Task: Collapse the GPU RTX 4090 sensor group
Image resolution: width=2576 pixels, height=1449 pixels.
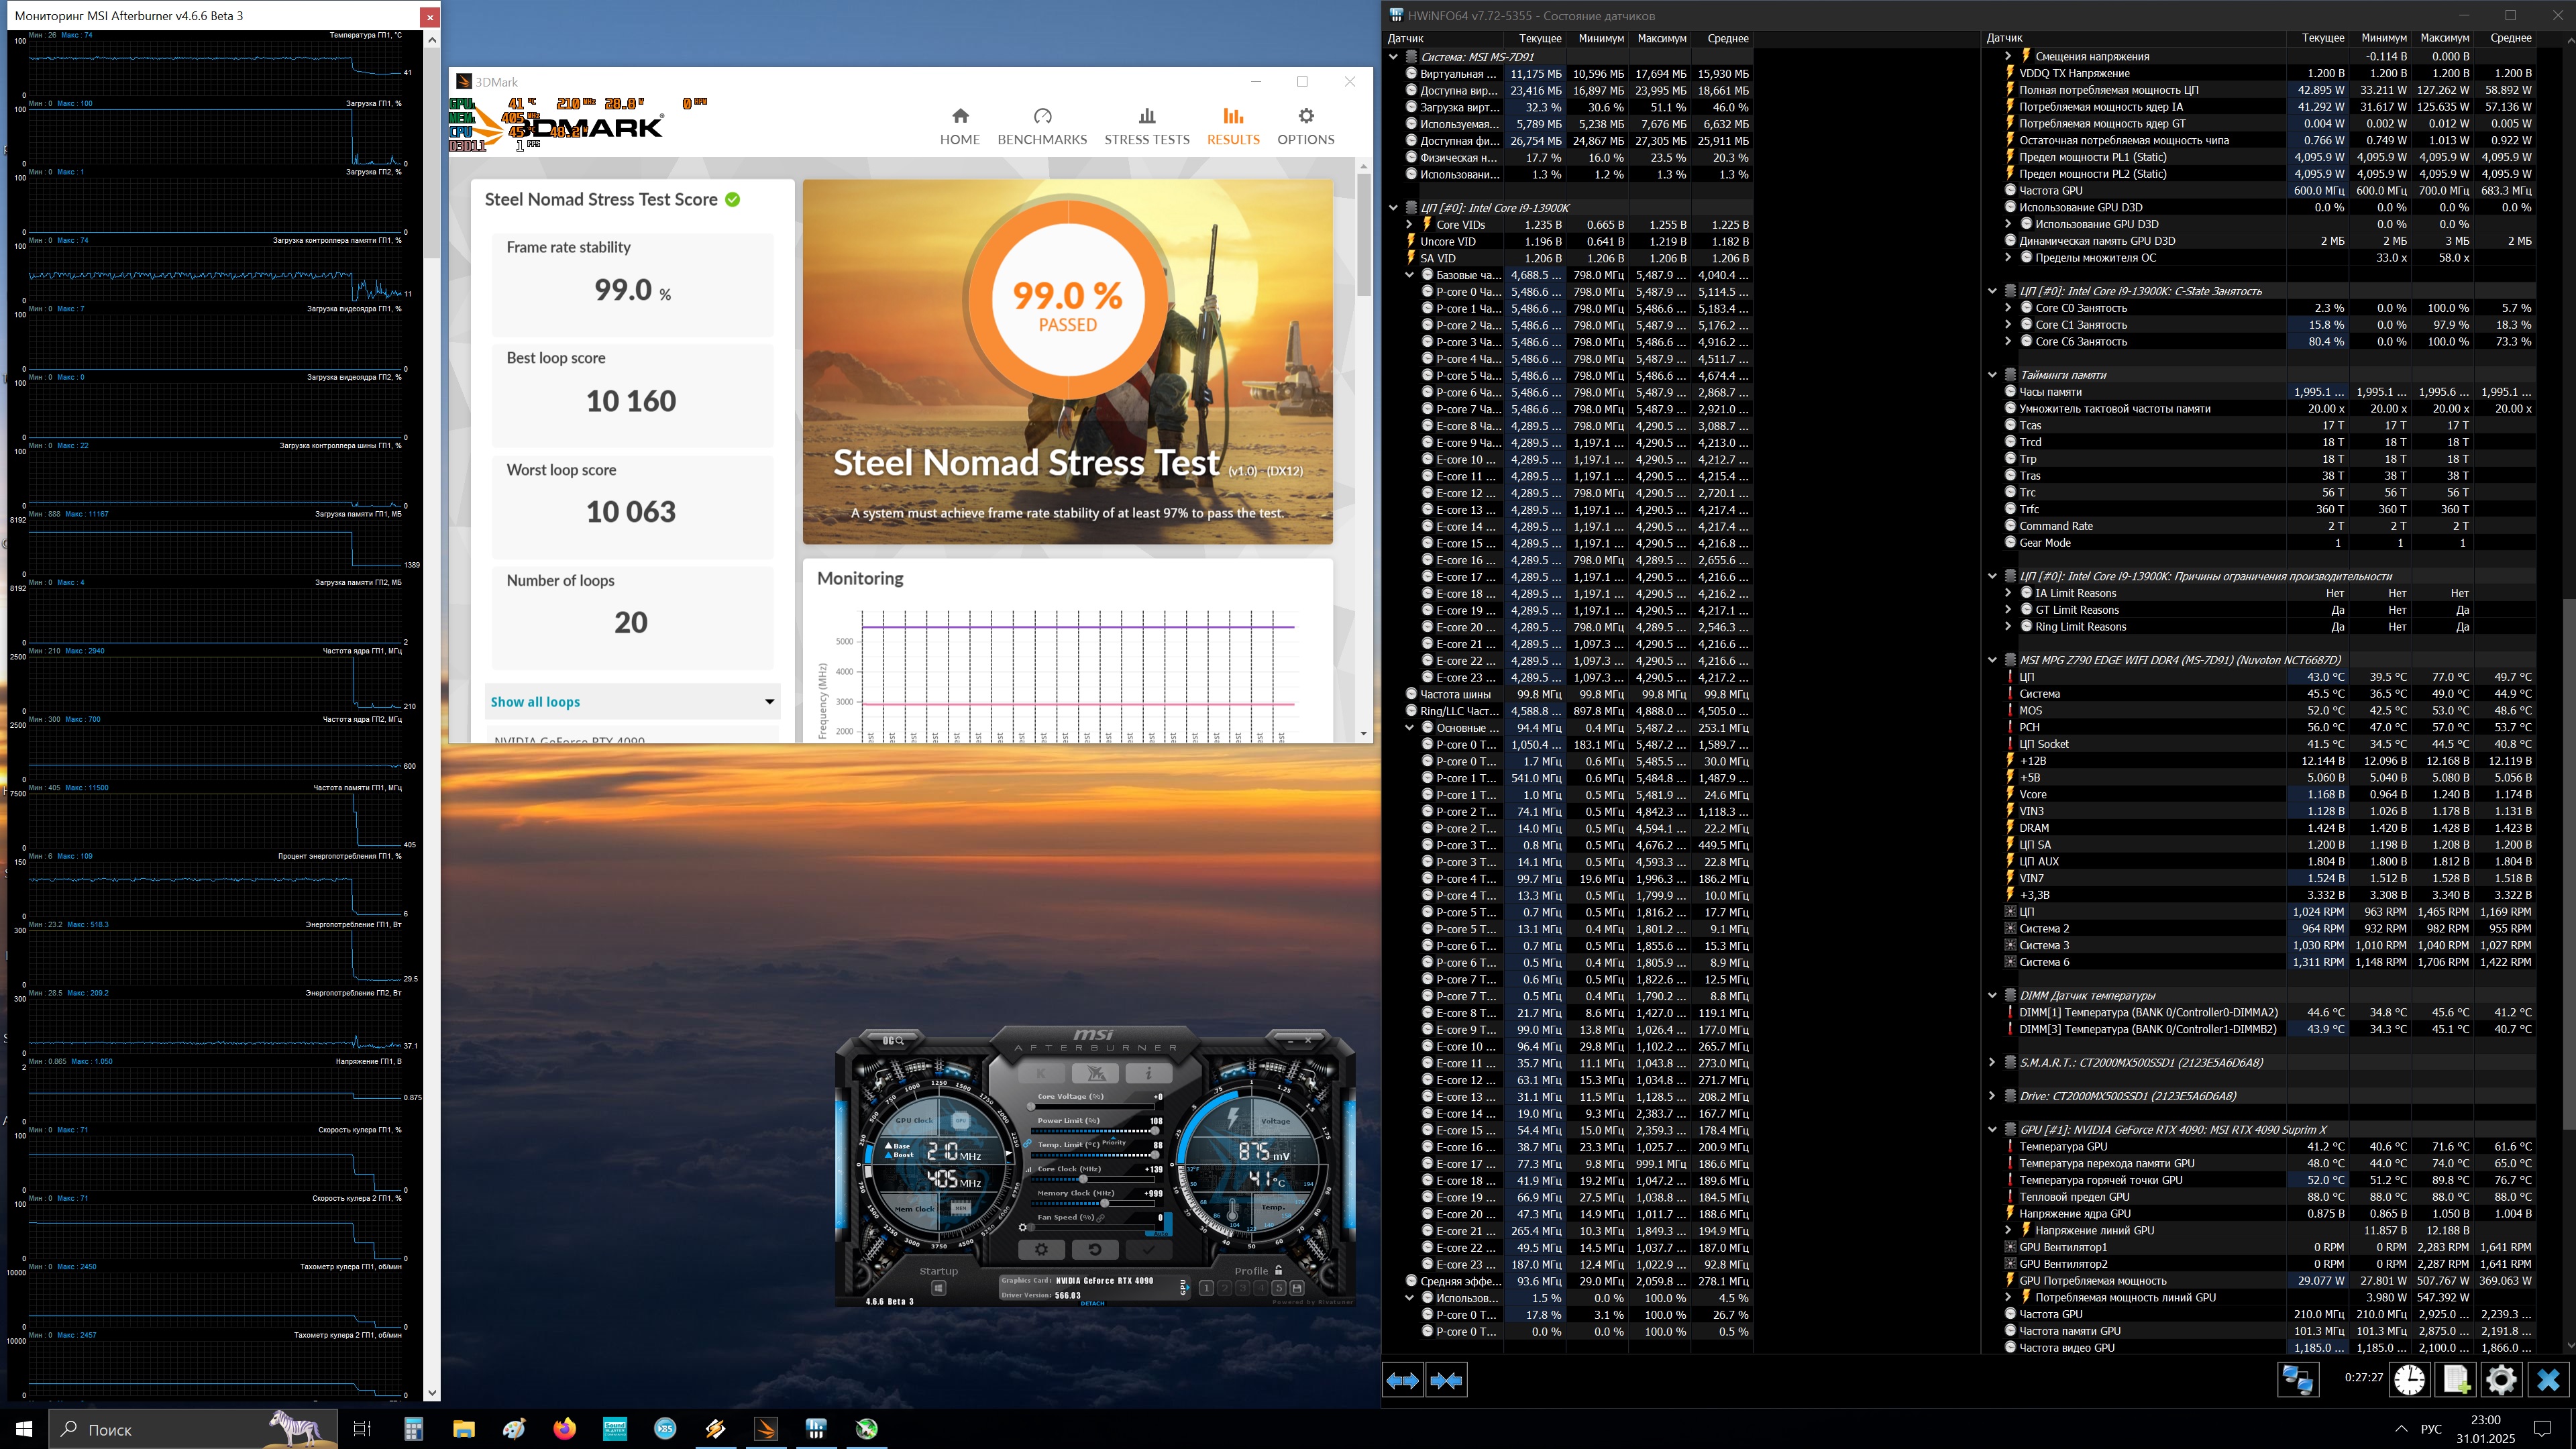Action: point(1992,1130)
